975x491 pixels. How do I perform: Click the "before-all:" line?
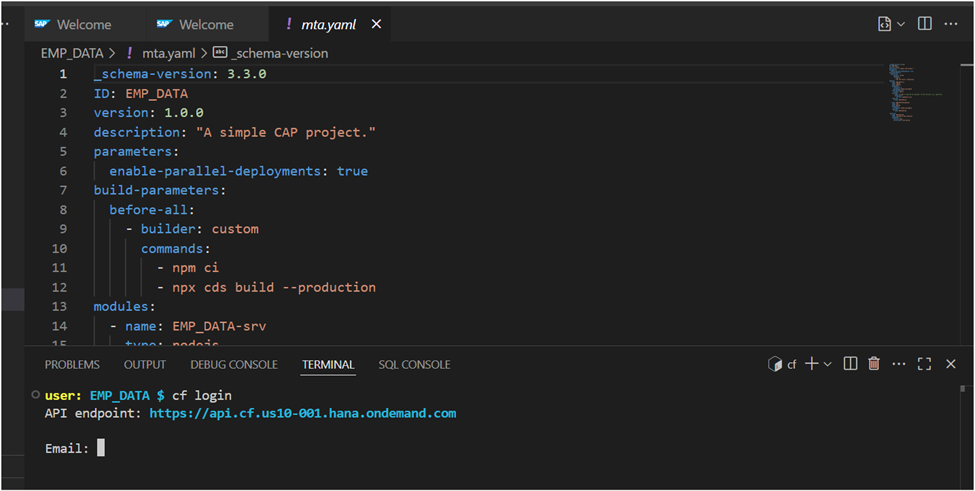pyautogui.click(x=152, y=209)
